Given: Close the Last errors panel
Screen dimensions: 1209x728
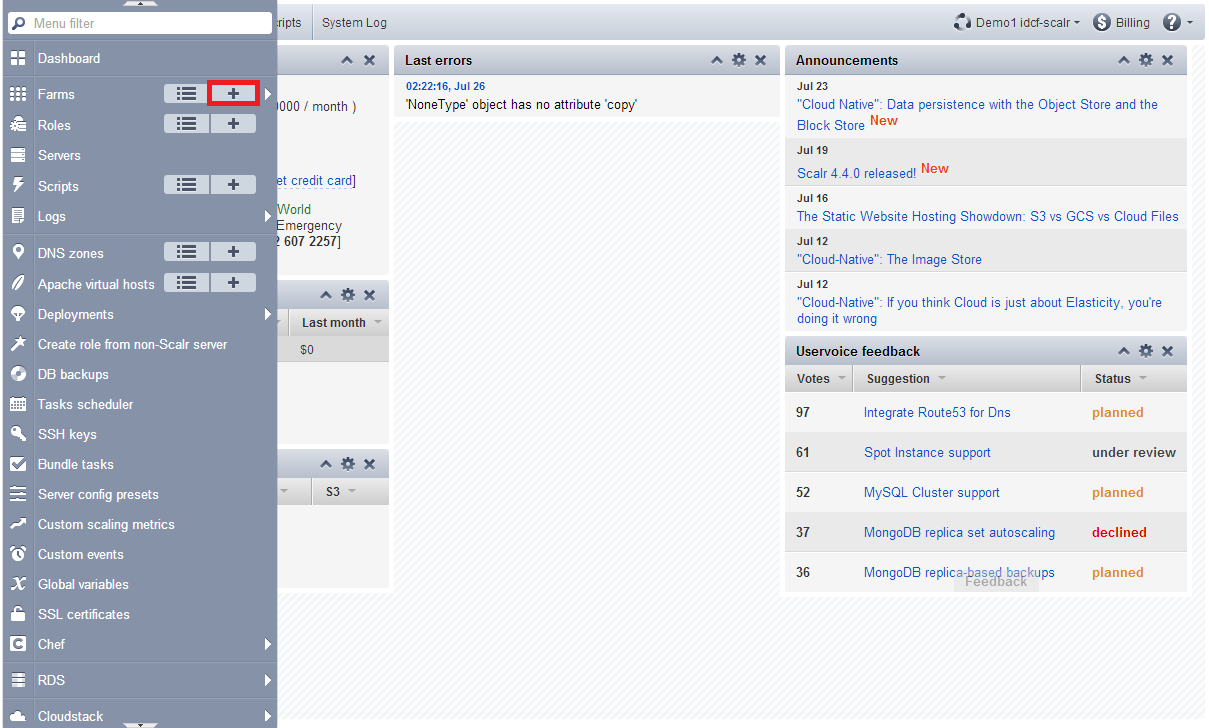Looking at the screenshot, I should 760,60.
